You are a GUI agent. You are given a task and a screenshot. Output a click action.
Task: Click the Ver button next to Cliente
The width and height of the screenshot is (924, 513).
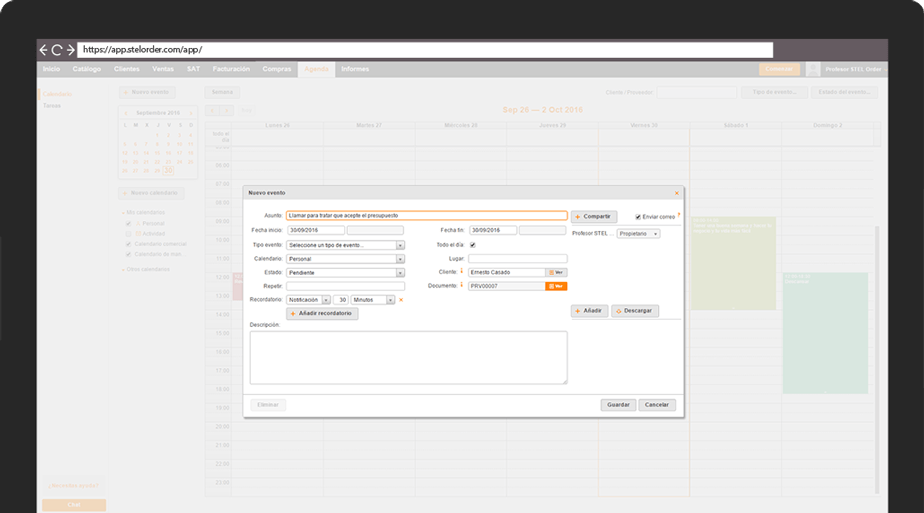[x=556, y=273]
